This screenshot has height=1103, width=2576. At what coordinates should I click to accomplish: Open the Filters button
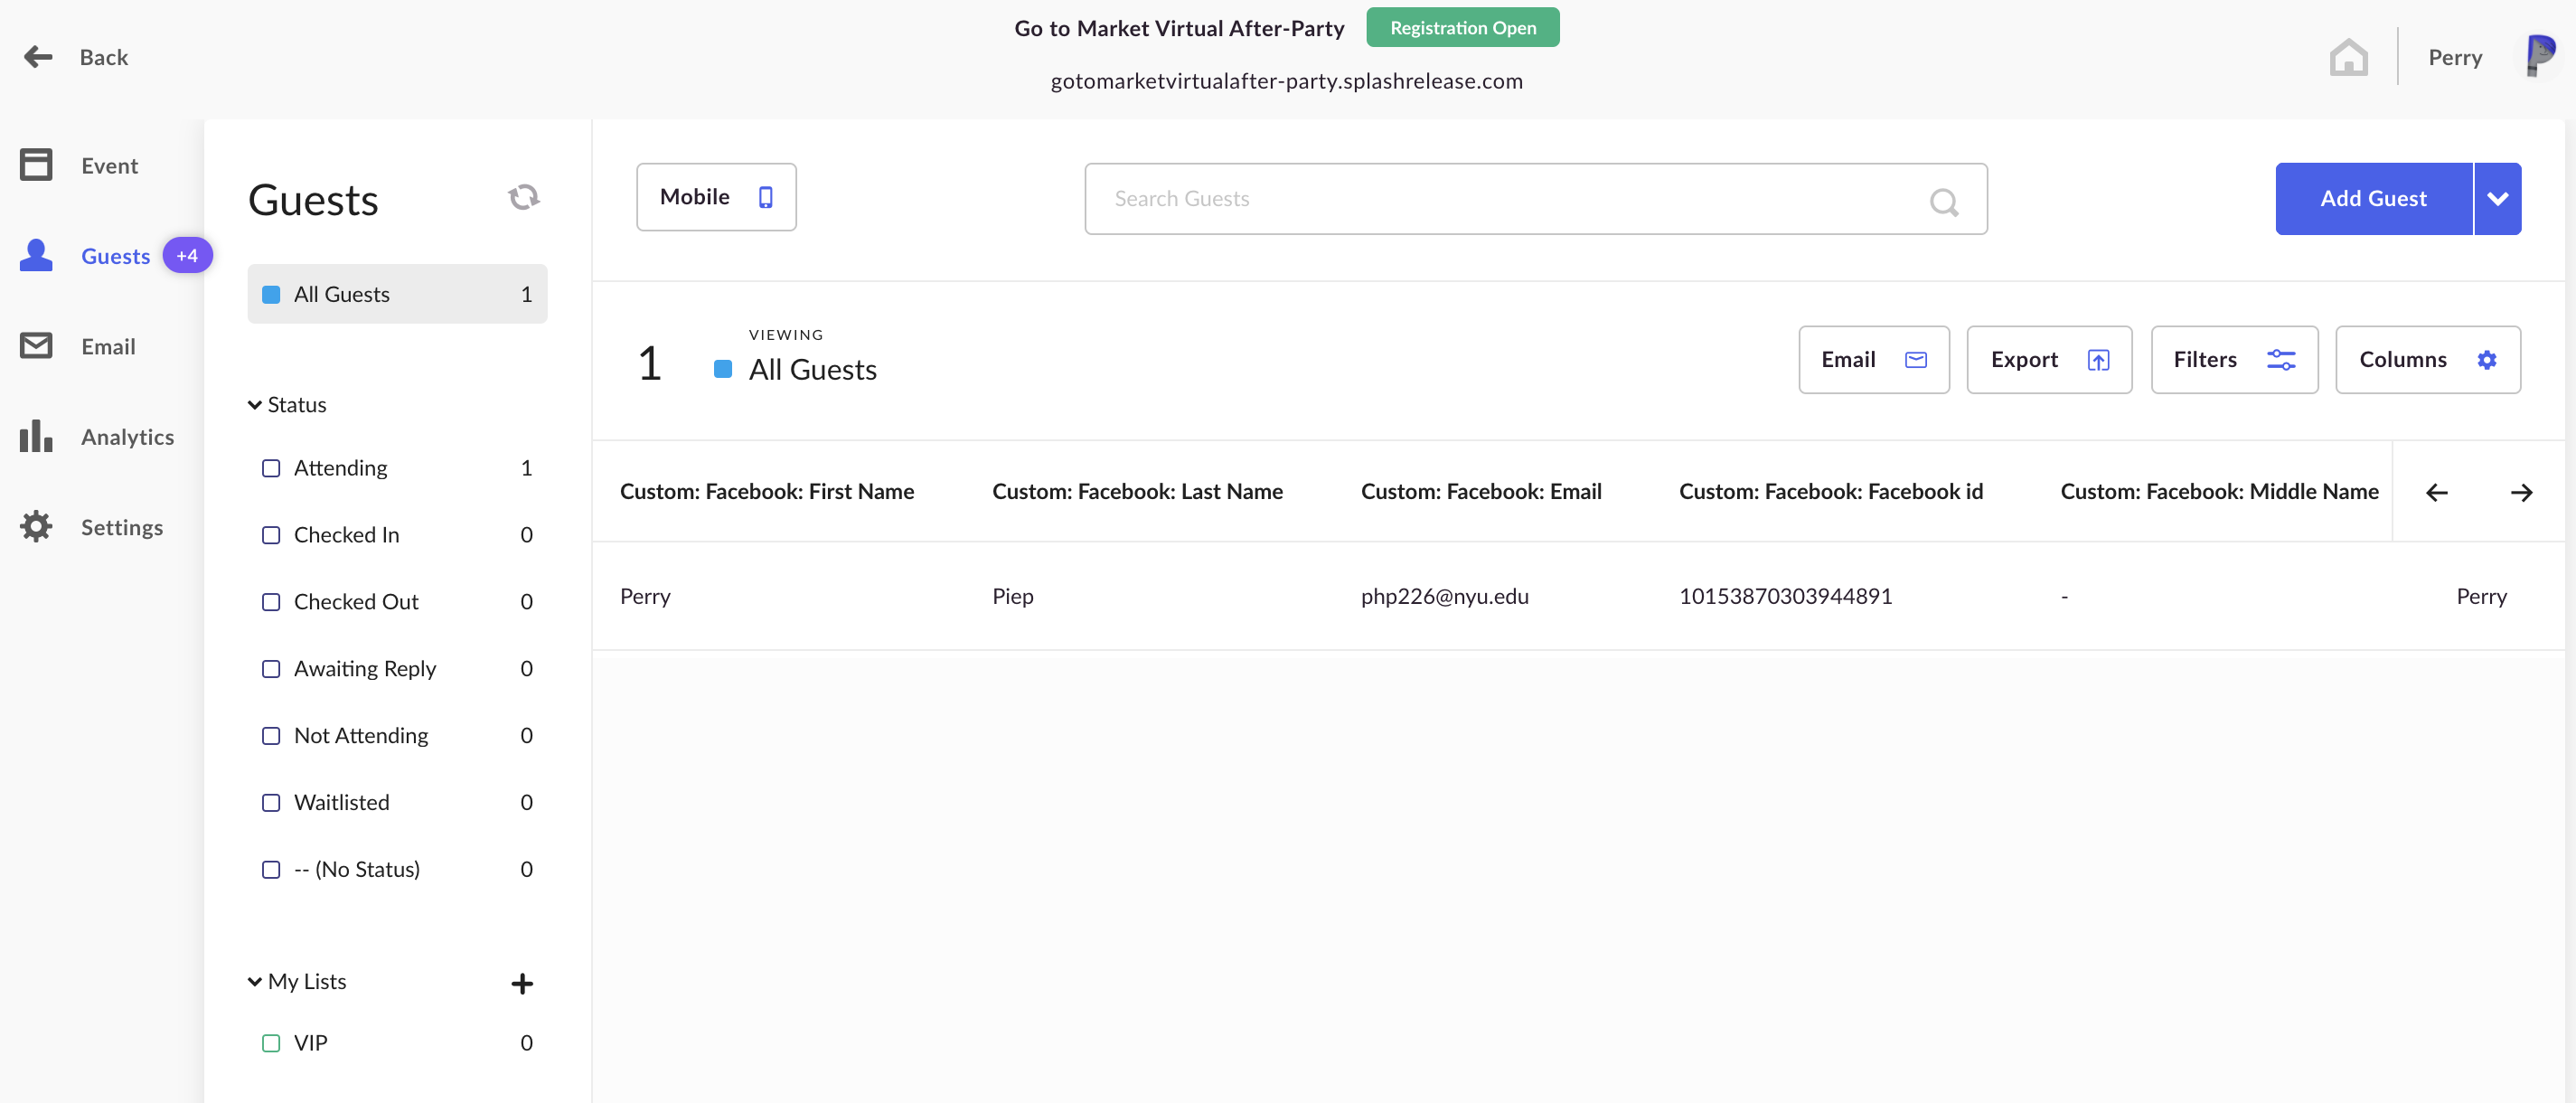[2233, 360]
